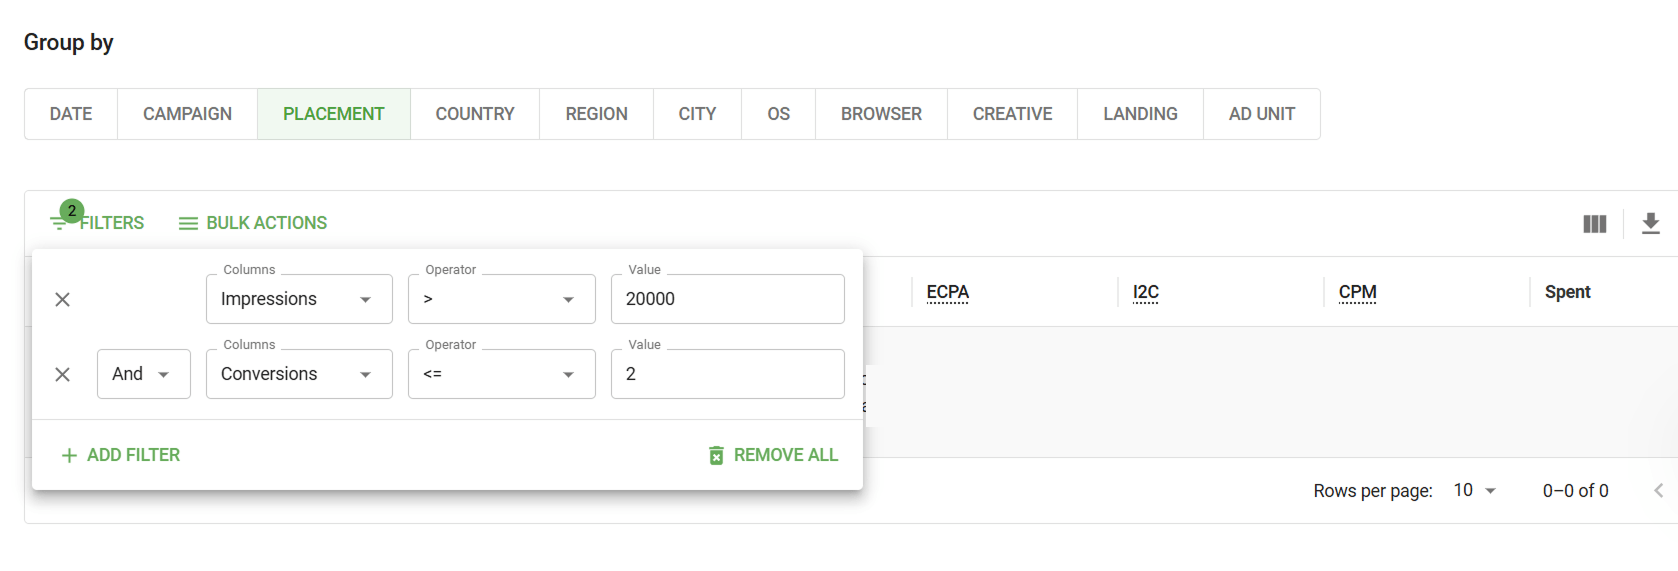Viewport: 1678px width, 571px height.
Task: Click Remove All filters button
Action: click(x=773, y=455)
